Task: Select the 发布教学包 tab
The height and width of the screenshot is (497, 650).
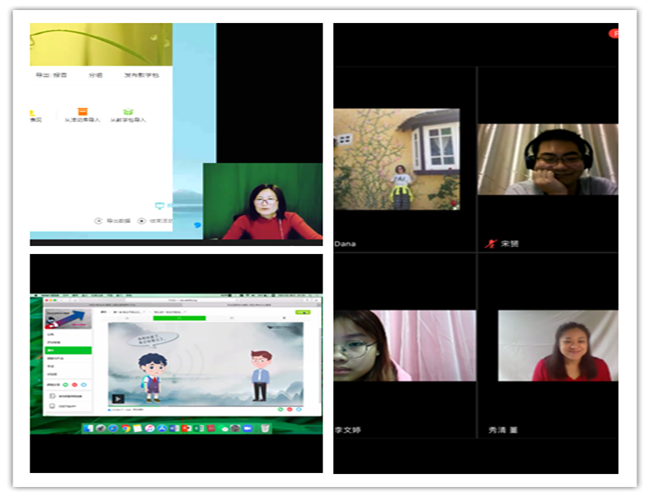Action: 142,74
